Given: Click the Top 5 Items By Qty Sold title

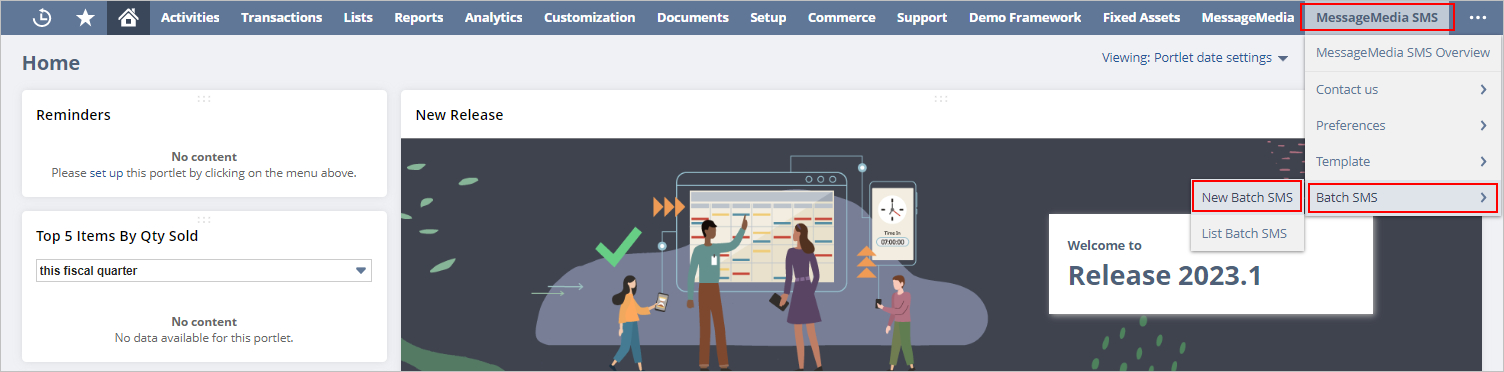Looking at the screenshot, I should click(x=117, y=236).
